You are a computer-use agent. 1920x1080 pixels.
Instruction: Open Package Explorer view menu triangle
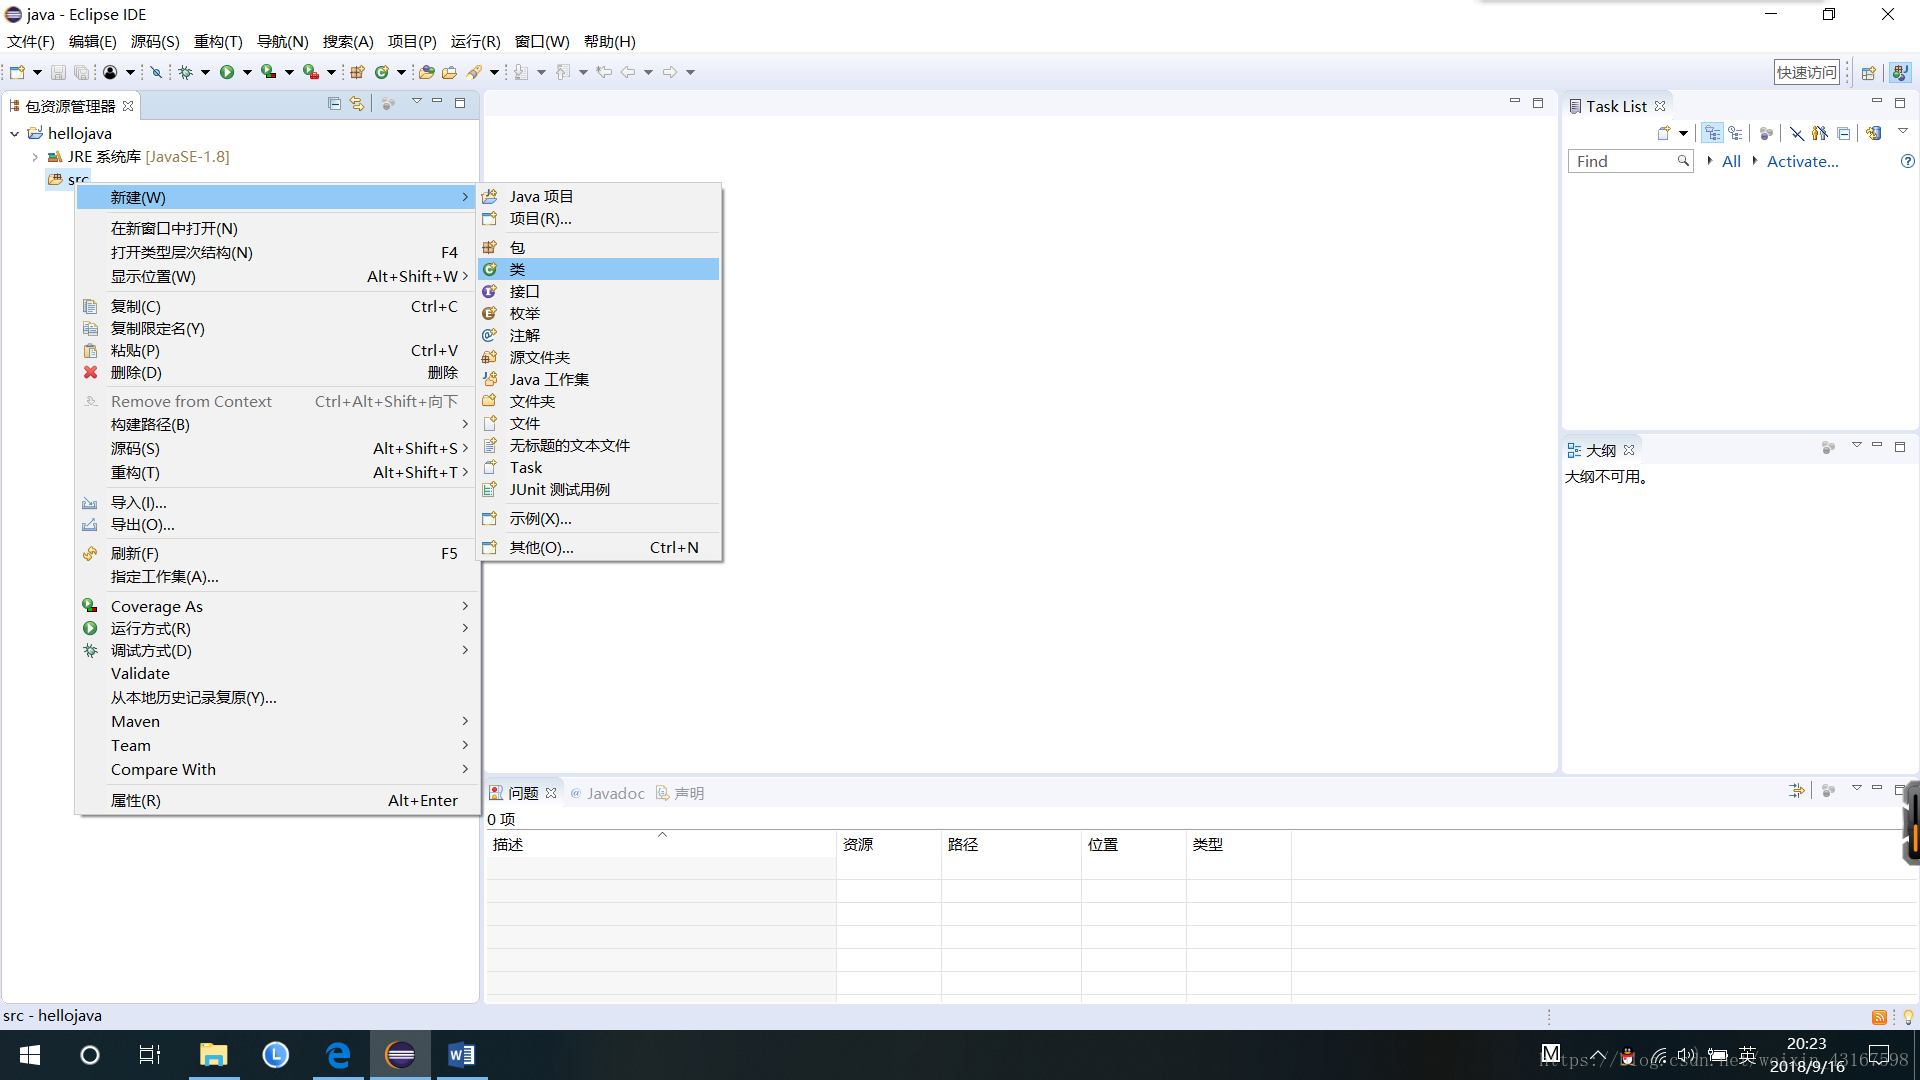point(416,102)
